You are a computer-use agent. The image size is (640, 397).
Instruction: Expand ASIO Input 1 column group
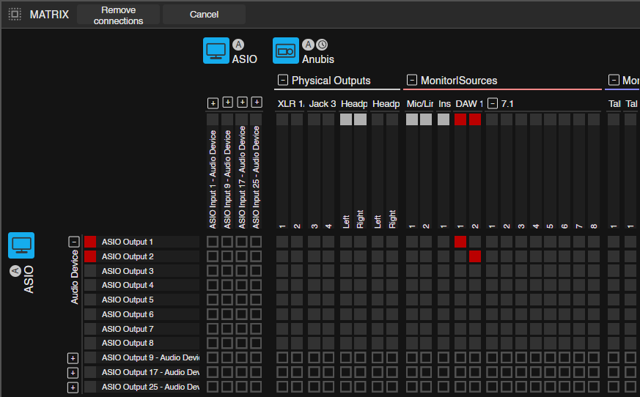[x=213, y=103]
